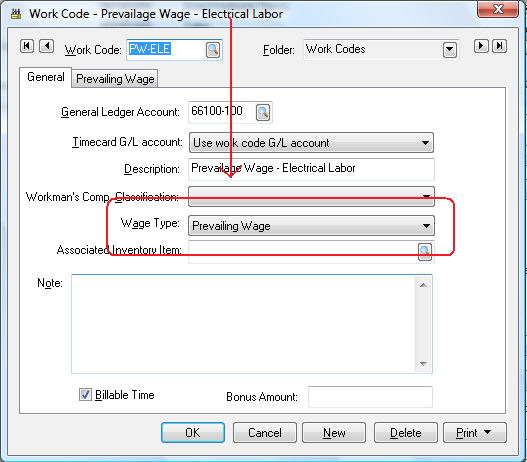Switch to the Prevailing Wage tab
527x462 pixels.
pos(115,79)
